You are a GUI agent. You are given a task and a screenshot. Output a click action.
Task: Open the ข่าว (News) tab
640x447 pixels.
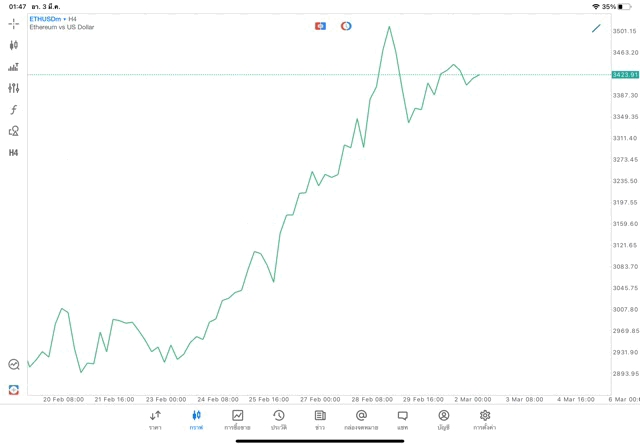(320, 420)
